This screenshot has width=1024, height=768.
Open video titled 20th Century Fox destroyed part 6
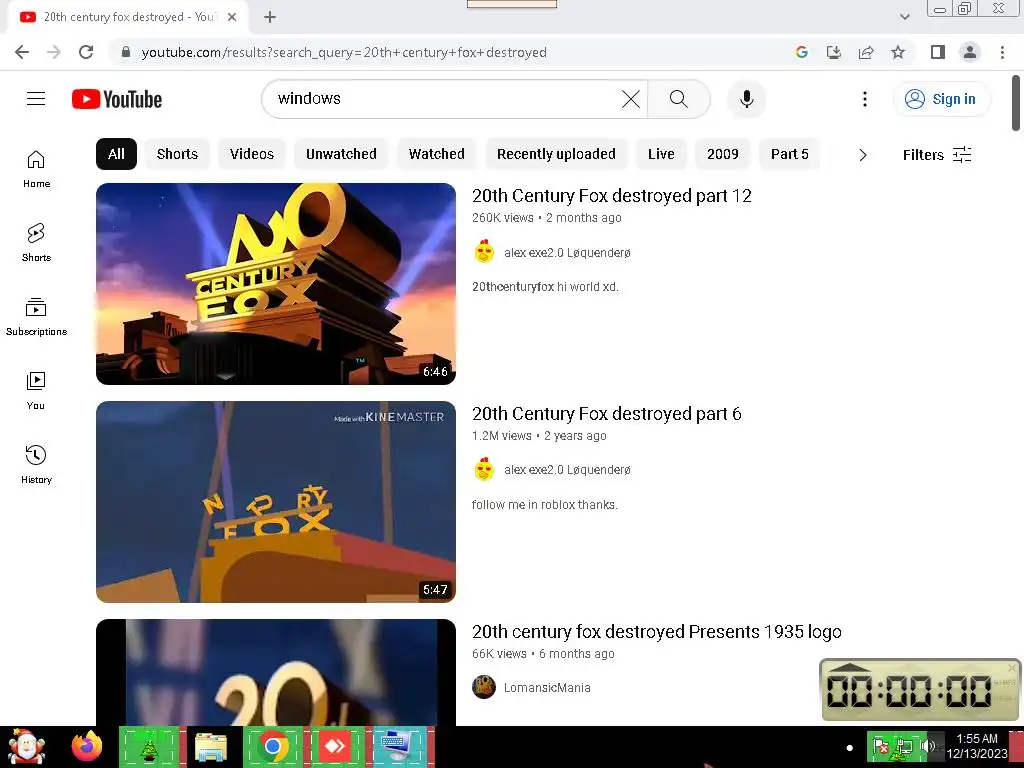(x=606, y=414)
